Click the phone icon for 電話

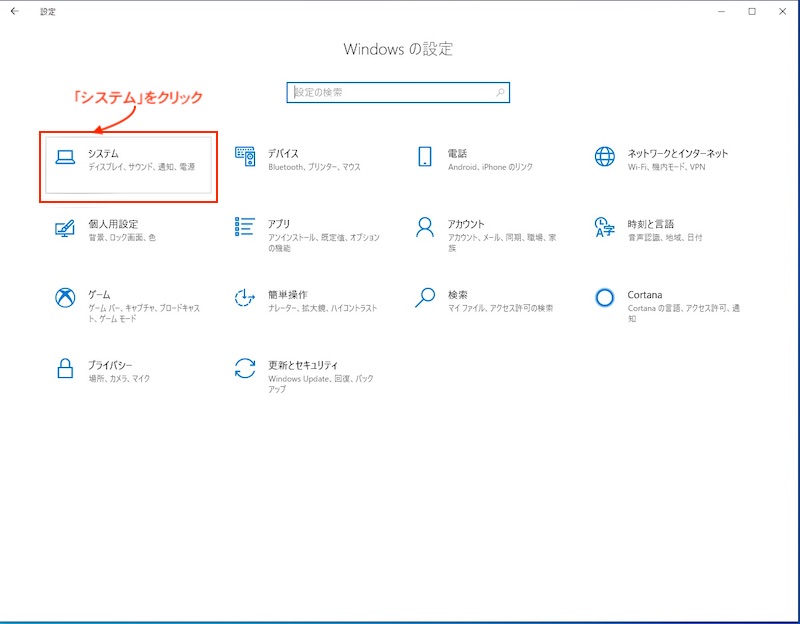[424, 157]
